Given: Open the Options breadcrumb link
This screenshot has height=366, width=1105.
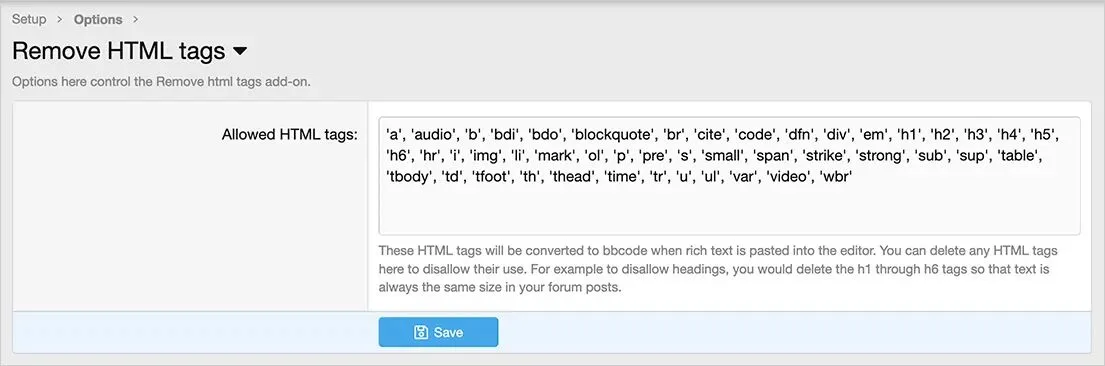Looking at the screenshot, I should coord(98,20).
